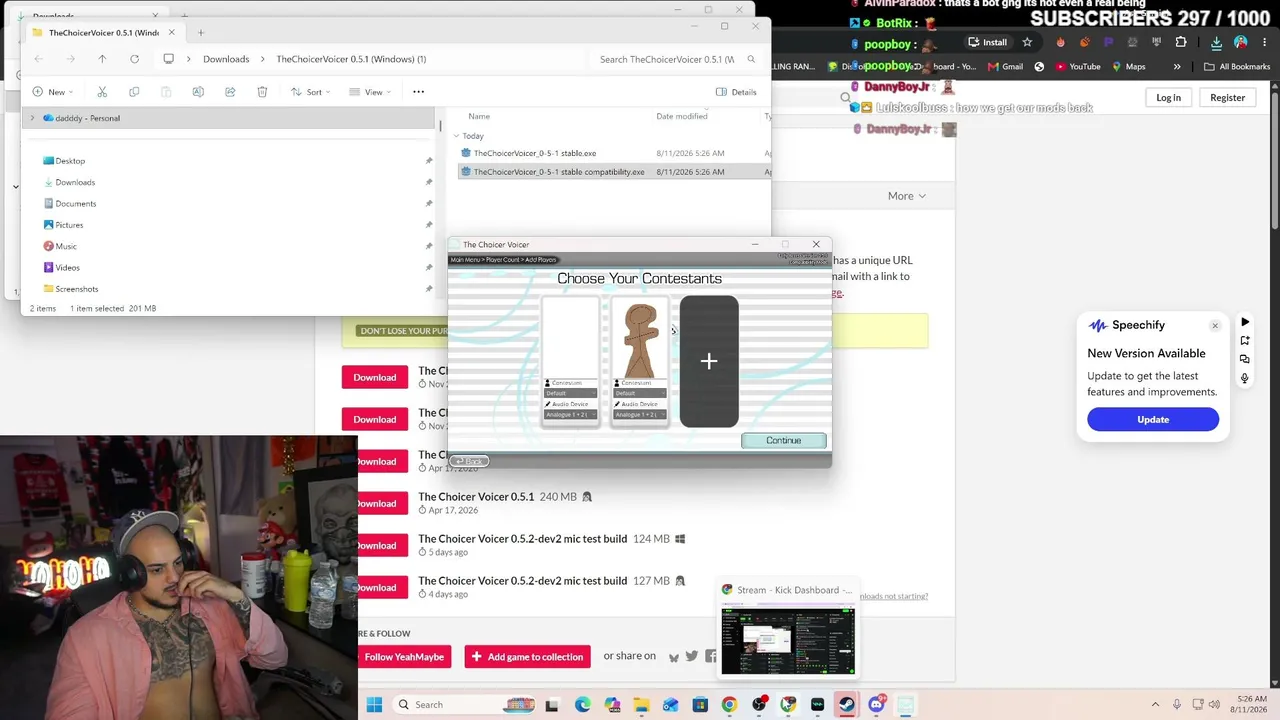Open the Maps bookmark
The image size is (1280, 720).
[x=1128, y=67]
